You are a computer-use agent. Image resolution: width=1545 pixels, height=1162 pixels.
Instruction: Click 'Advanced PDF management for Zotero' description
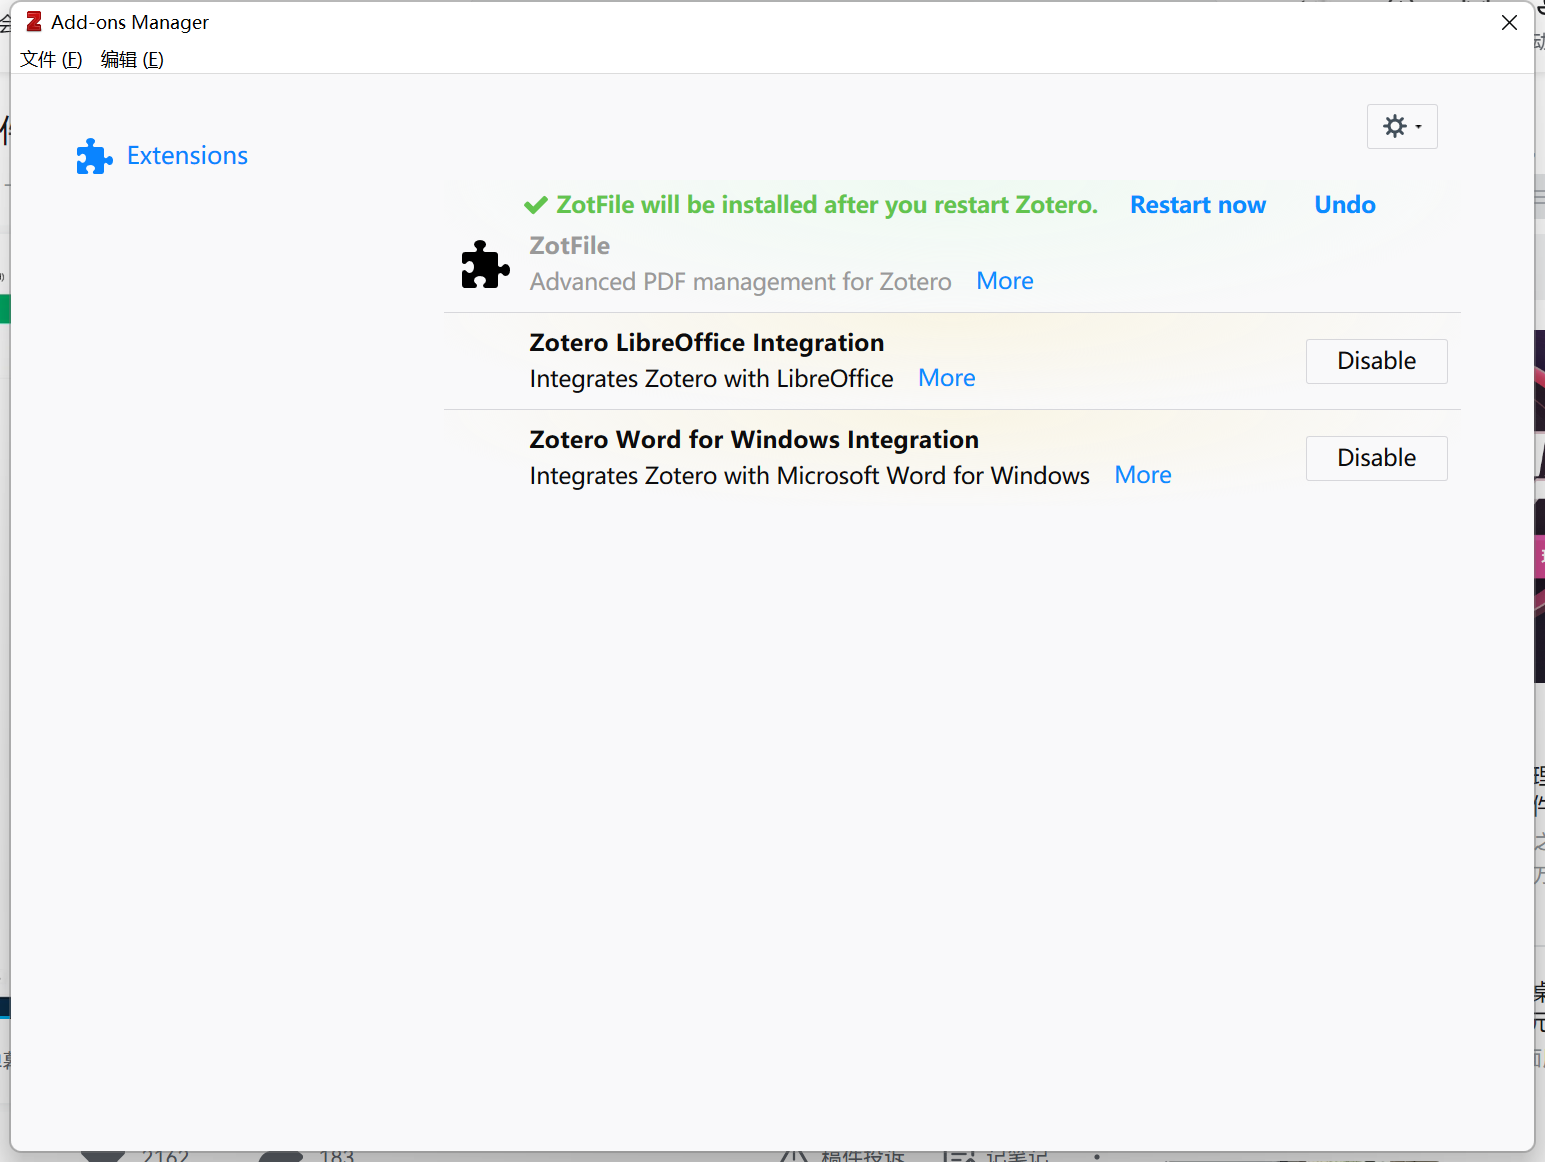741,282
